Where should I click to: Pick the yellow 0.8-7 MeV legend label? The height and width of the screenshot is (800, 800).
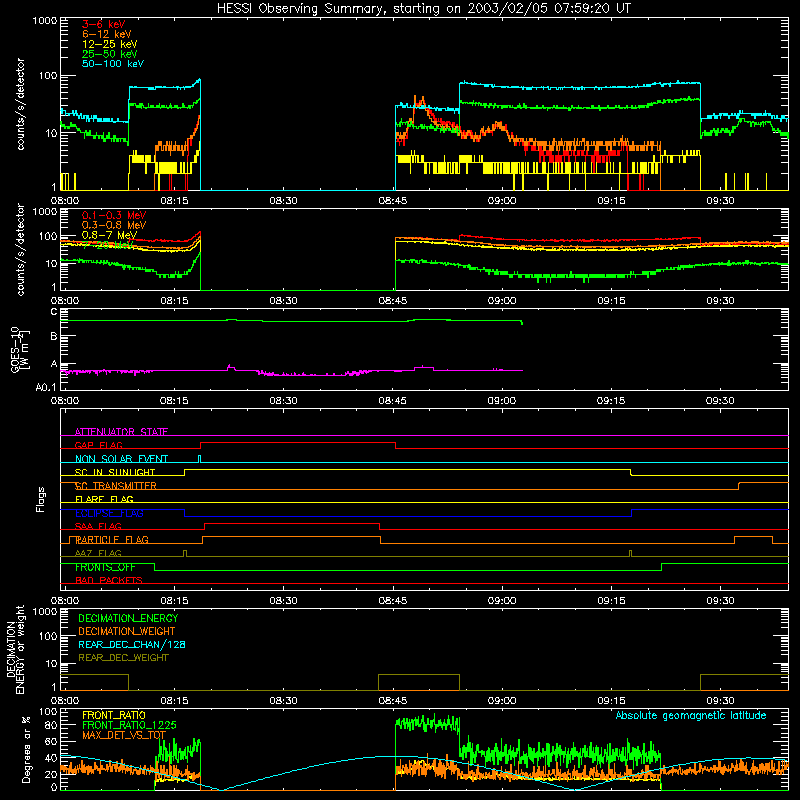point(109,235)
